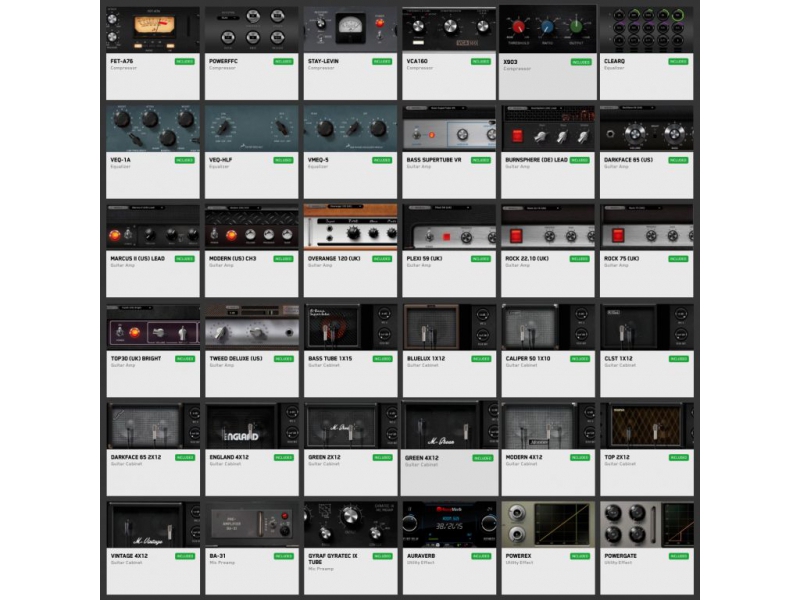Open the Bass Supertube VR amp thumbnail
Image resolution: width=800 pixels, height=600 pixels.
[449, 129]
